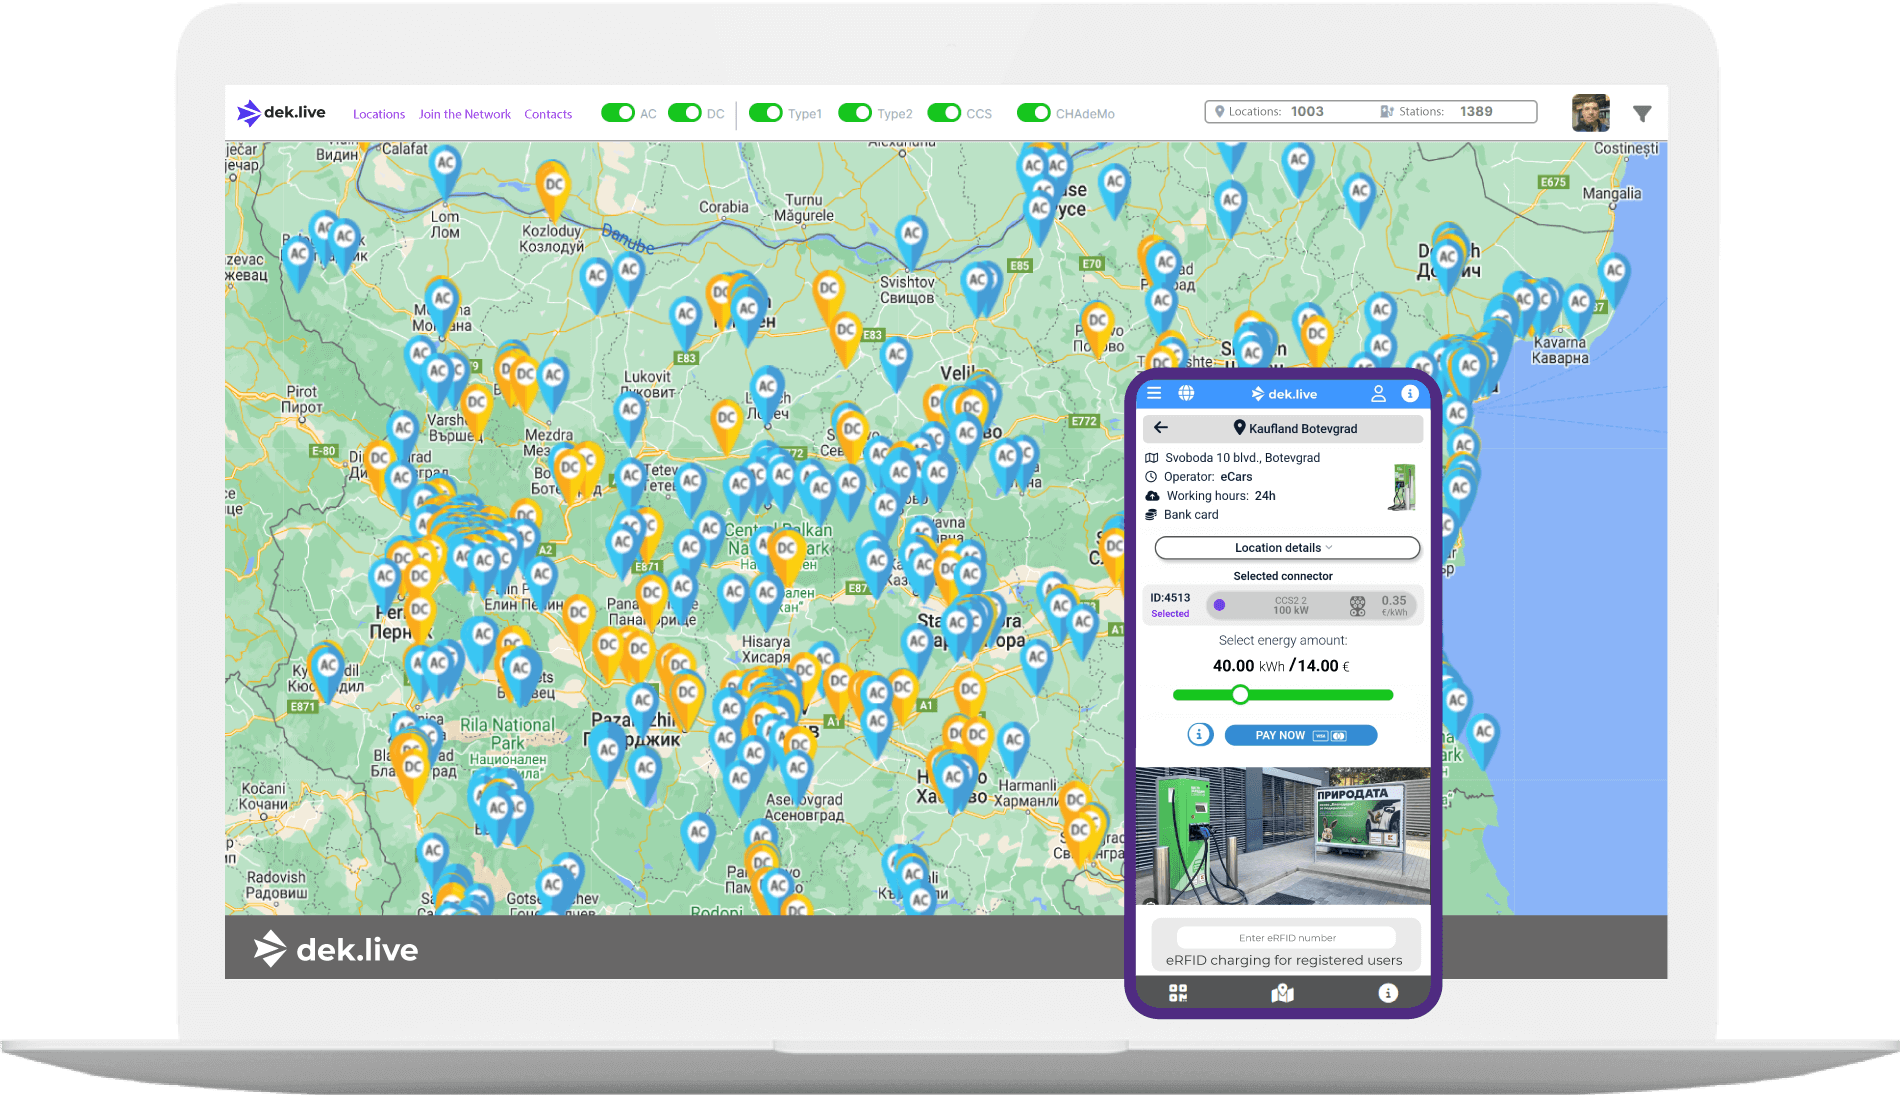Image resolution: width=1900 pixels, height=1095 pixels.
Task: Open the funnel filter icon in header
Action: pos(1642,114)
